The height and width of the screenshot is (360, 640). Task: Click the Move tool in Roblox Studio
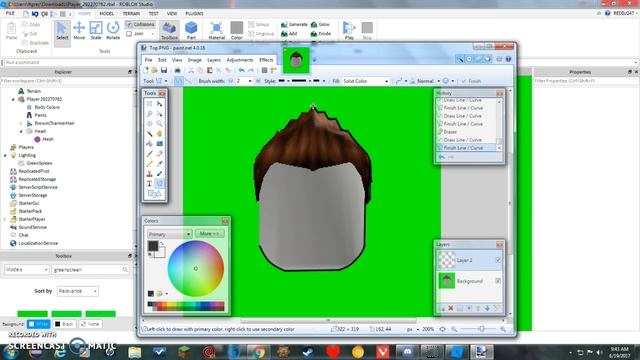79,31
